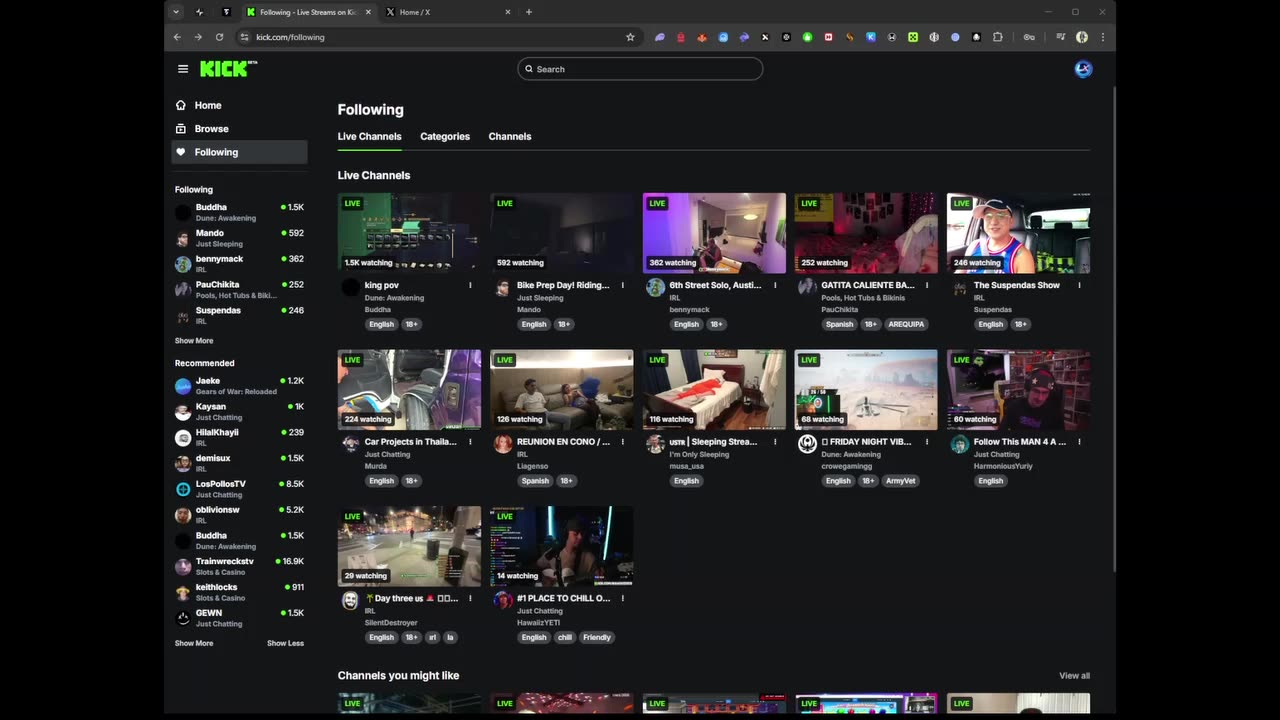Go back to the previous page

point(177,37)
